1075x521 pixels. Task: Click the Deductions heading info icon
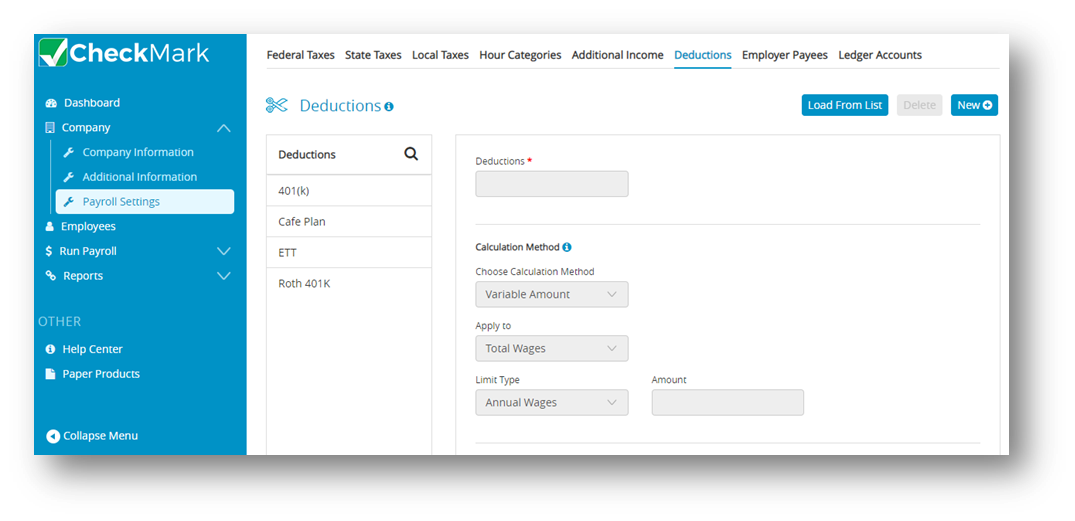pyautogui.click(x=389, y=107)
